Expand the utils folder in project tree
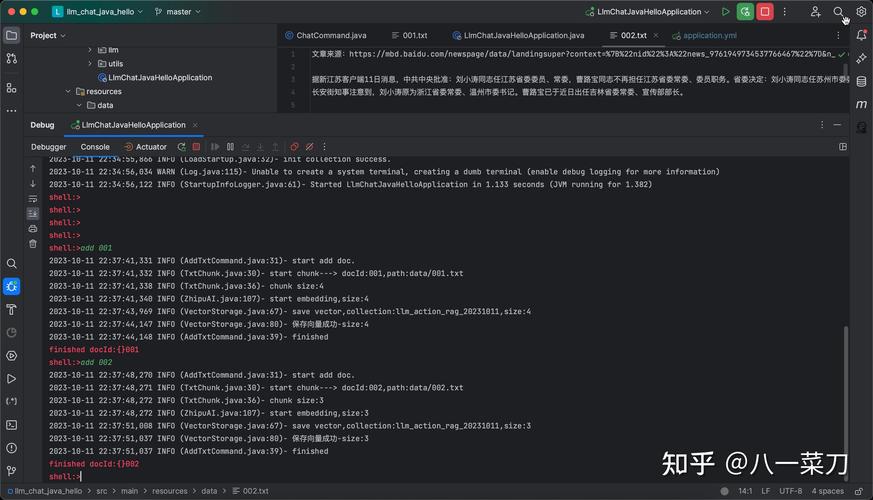Image resolution: width=873 pixels, height=500 pixels. 90,64
